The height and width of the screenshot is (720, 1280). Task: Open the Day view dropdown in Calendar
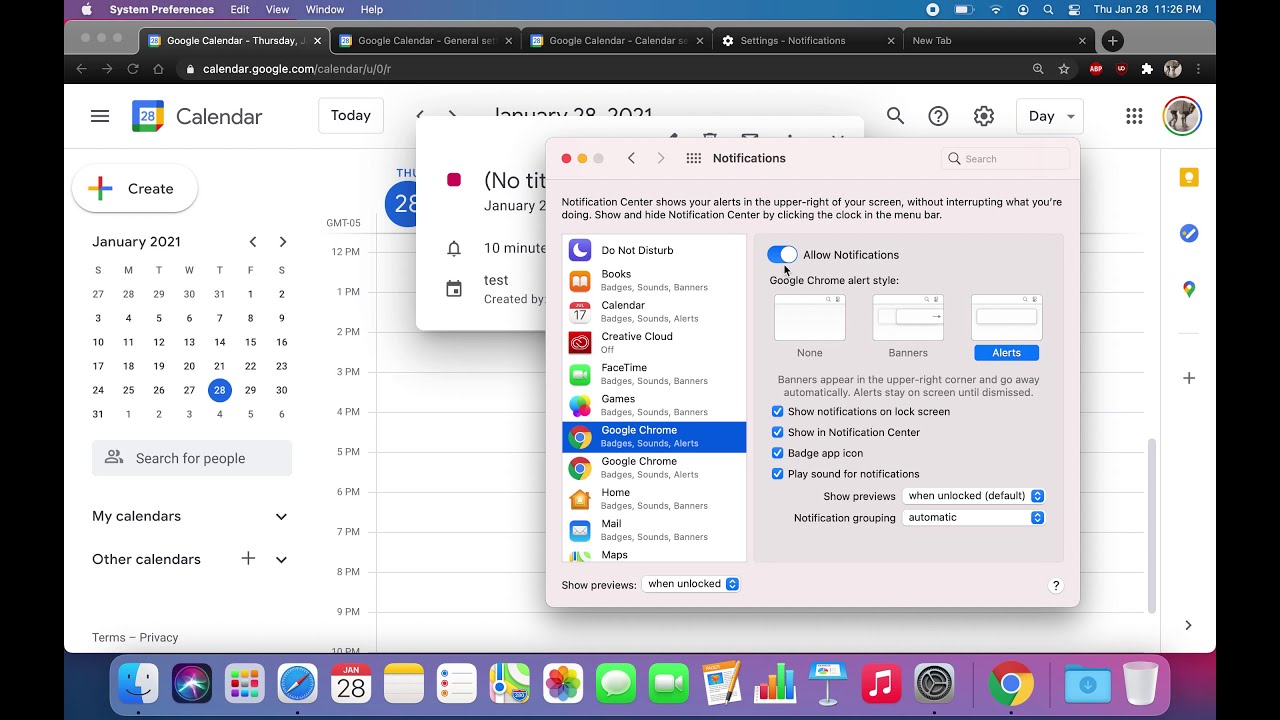(1051, 116)
